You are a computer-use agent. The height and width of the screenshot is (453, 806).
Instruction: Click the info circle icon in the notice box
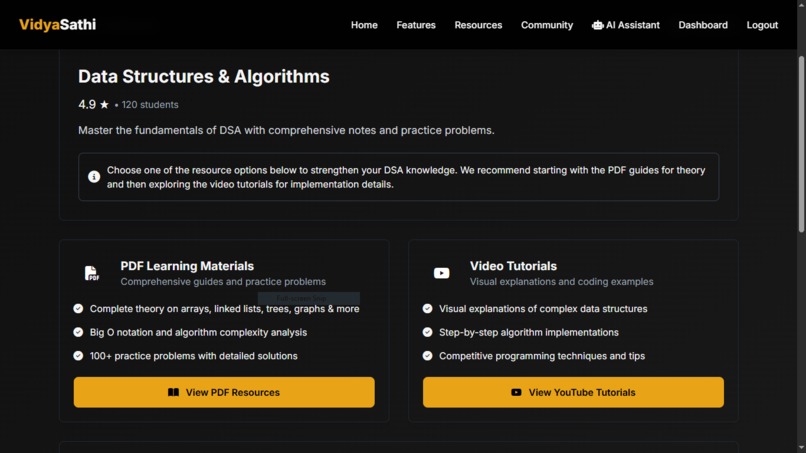(94, 177)
